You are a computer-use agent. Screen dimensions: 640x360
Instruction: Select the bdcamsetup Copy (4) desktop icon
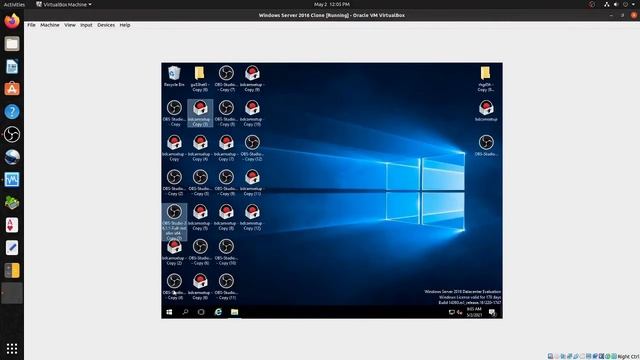click(200, 148)
